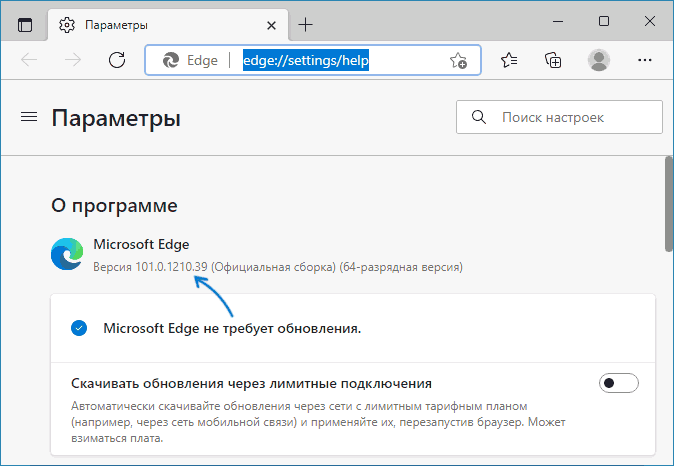The height and width of the screenshot is (466, 674).
Task: Go back to previous page
Action: 29,60
